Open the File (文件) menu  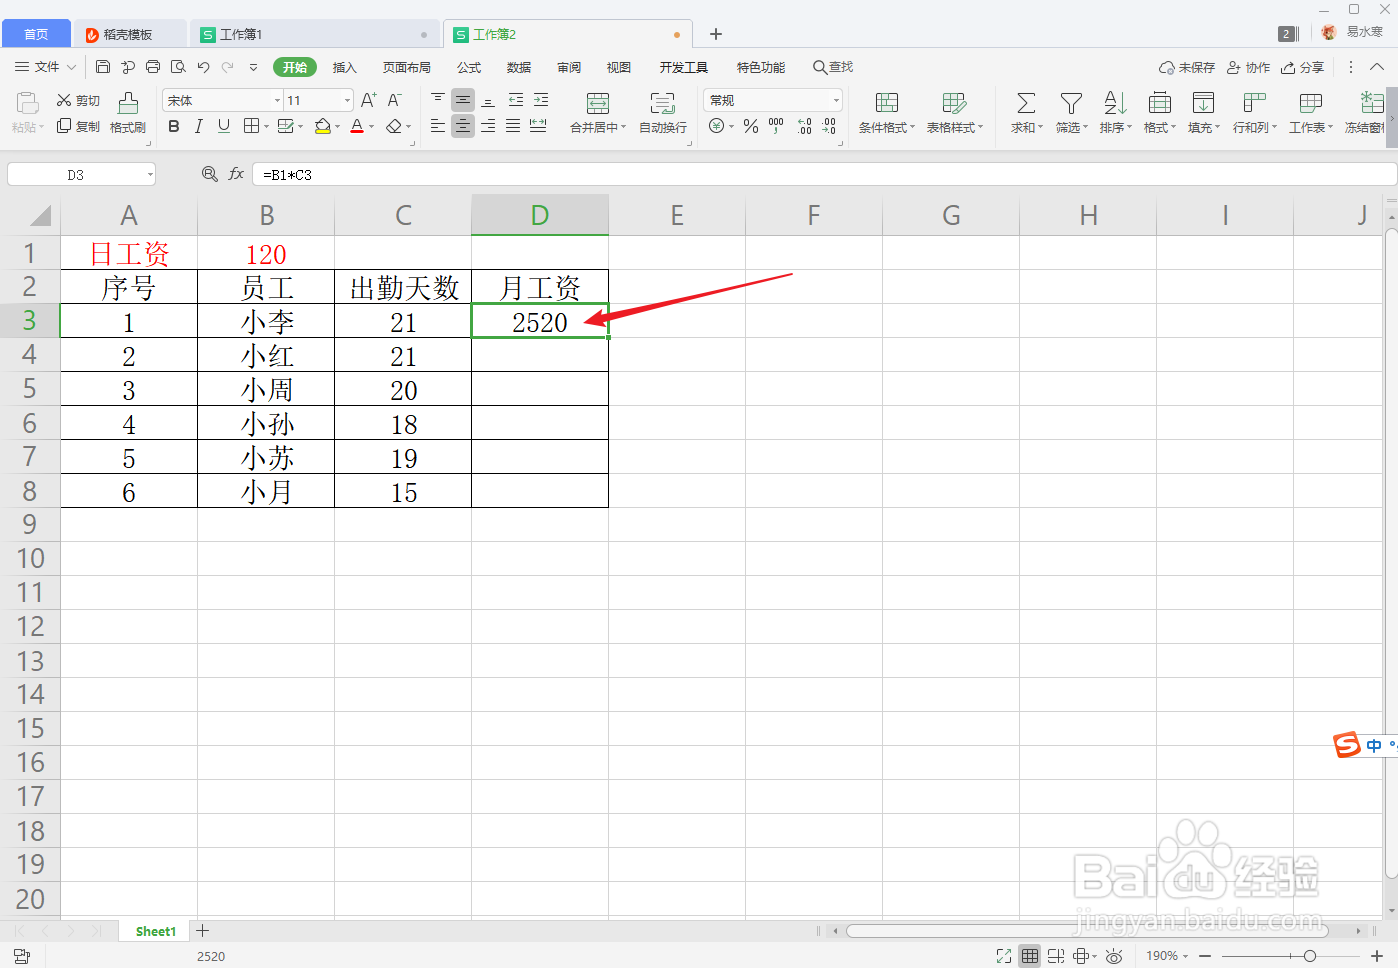(45, 67)
